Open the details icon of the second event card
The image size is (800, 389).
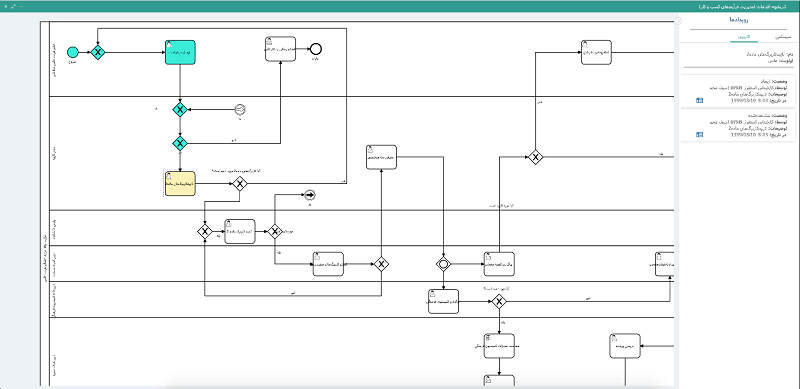coord(699,135)
